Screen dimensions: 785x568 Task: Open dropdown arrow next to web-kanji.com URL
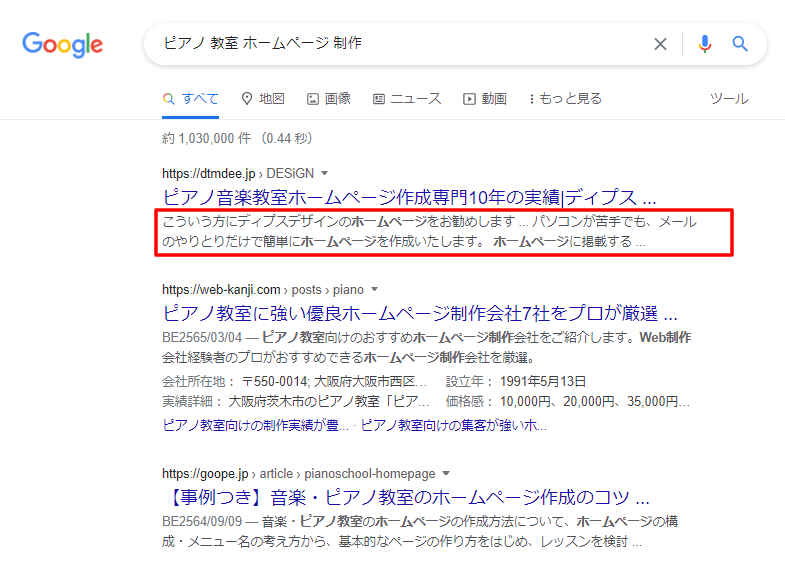(x=374, y=289)
